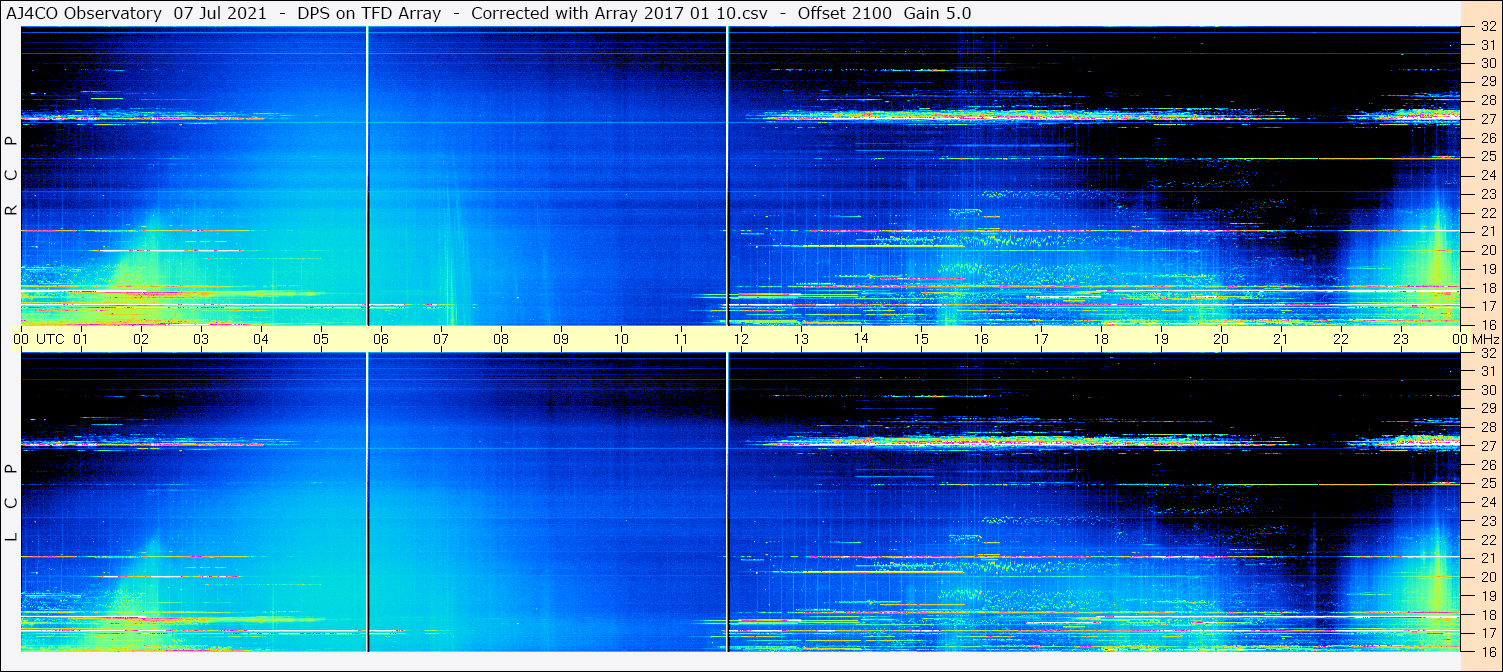Select hour 16 on the UTC time axis
This screenshot has width=1503, height=672.
click(x=981, y=339)
